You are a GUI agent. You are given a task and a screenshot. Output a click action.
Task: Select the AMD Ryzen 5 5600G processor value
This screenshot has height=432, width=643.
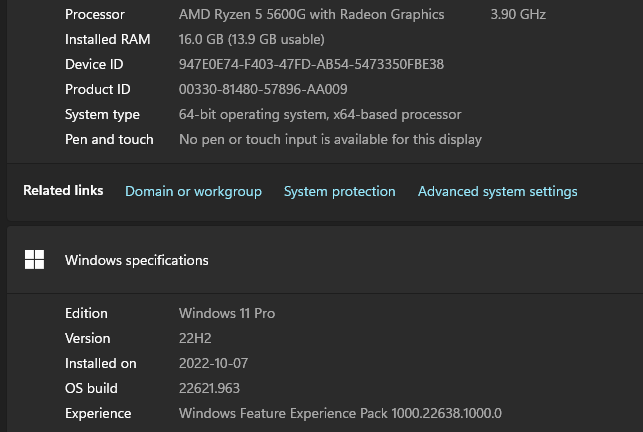tap(311, 14)
